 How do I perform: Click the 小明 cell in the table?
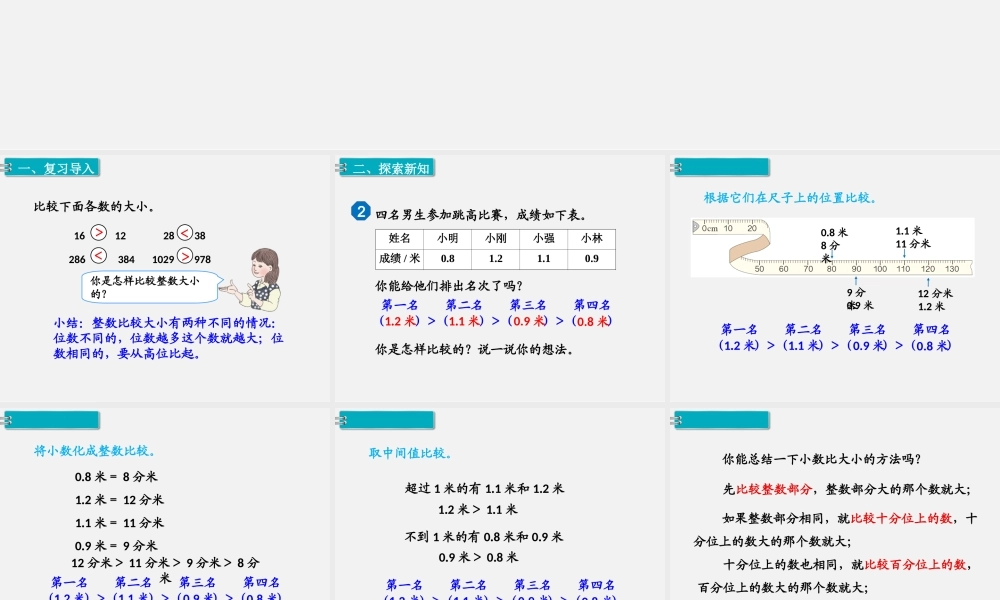tap(447, 238)
